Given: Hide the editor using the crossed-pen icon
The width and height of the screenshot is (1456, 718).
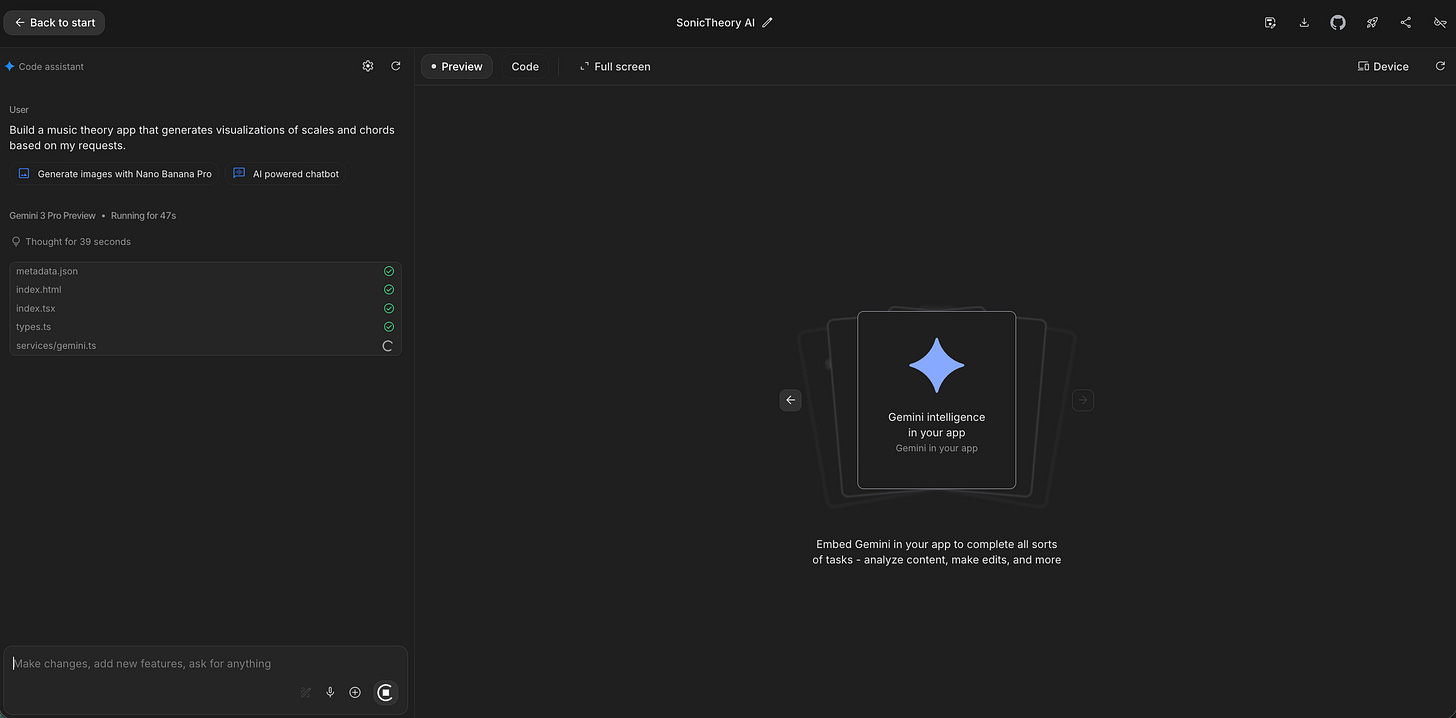Looking at the screenshot, I should (x=1439, y=21).
